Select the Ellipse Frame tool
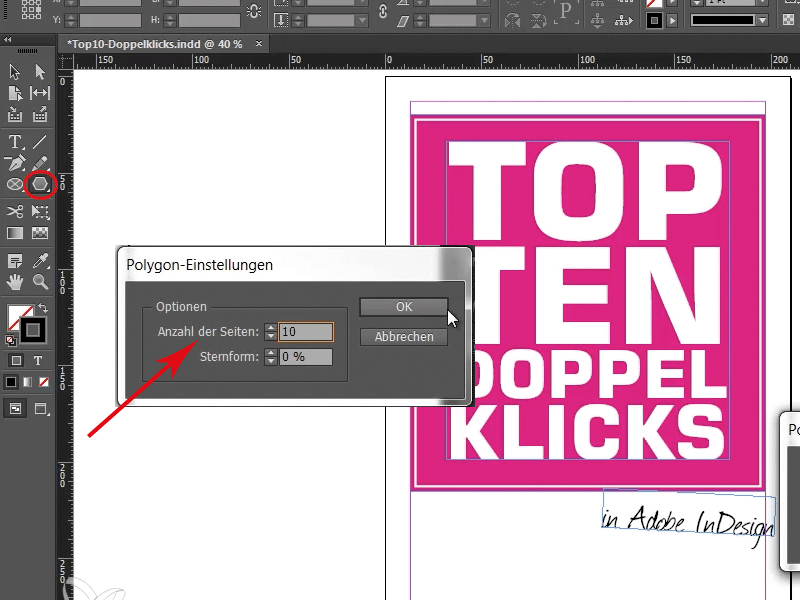Screen dimensions: 800x600 [15, 184]
